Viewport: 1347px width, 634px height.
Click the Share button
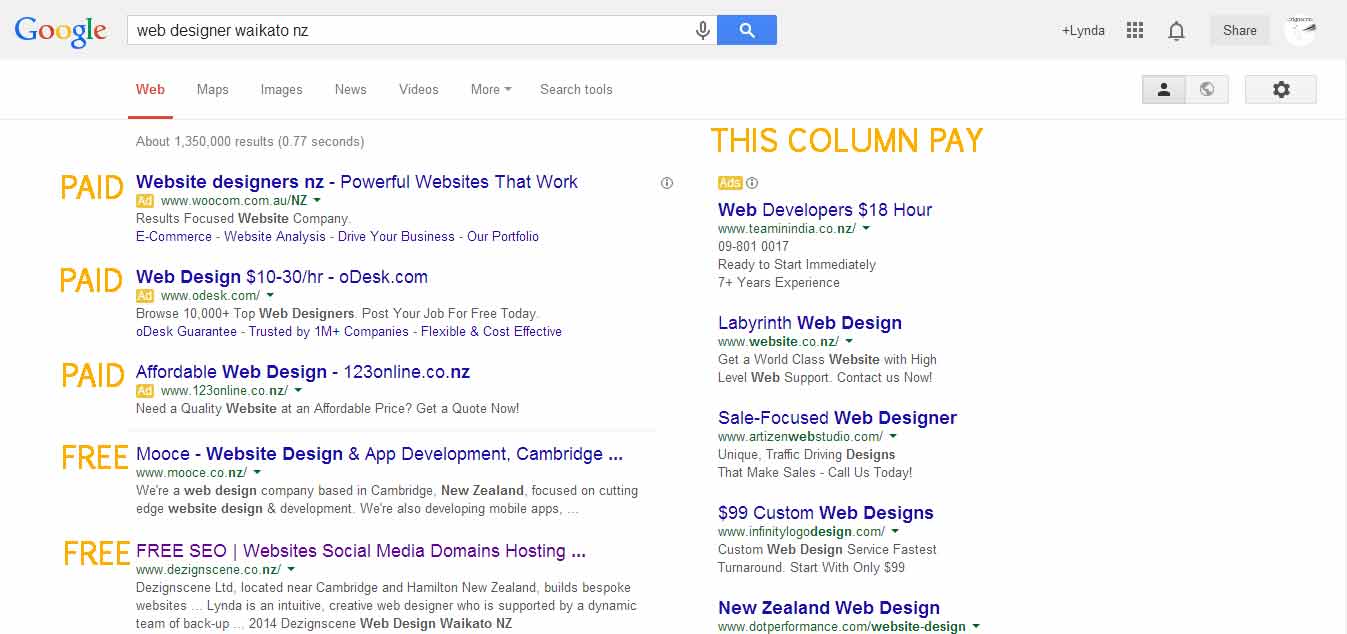(1239, 30)
